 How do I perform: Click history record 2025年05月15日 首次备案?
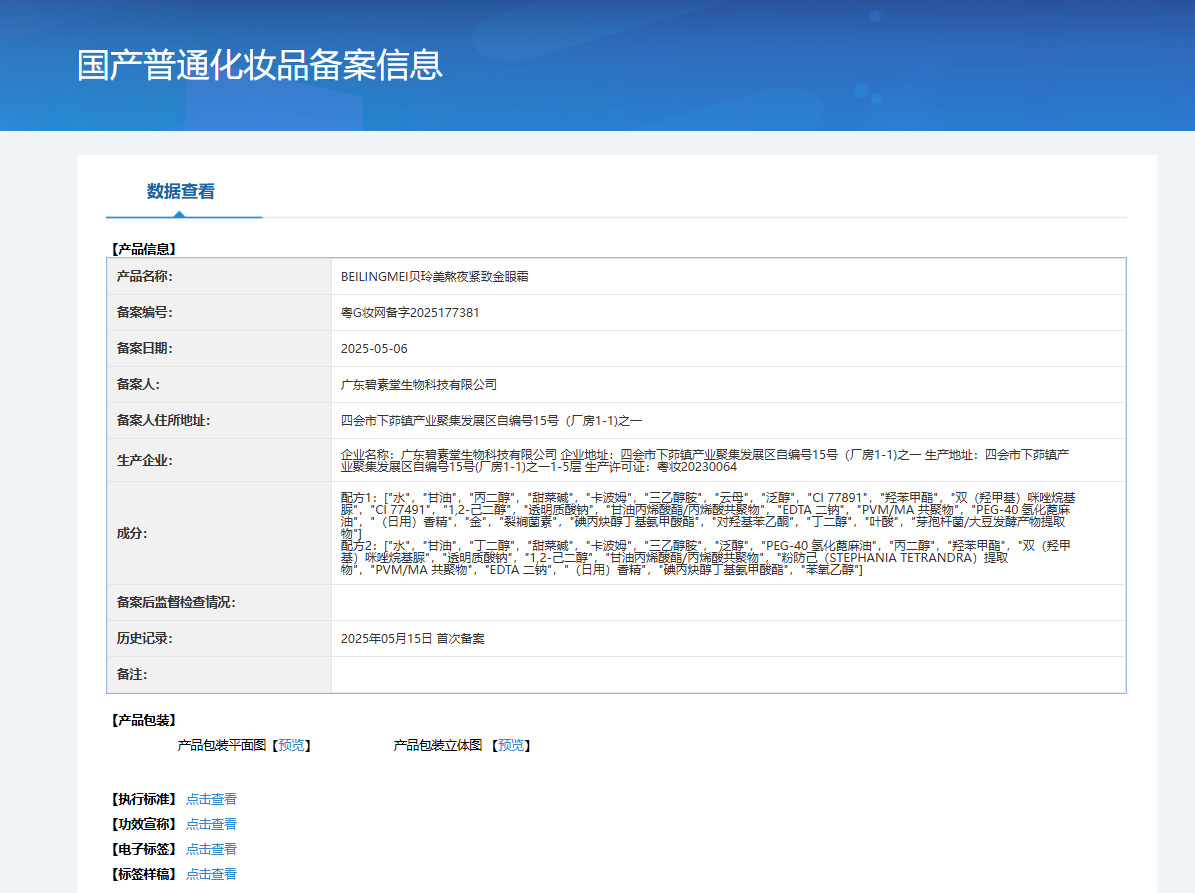[x=412, y=639]
